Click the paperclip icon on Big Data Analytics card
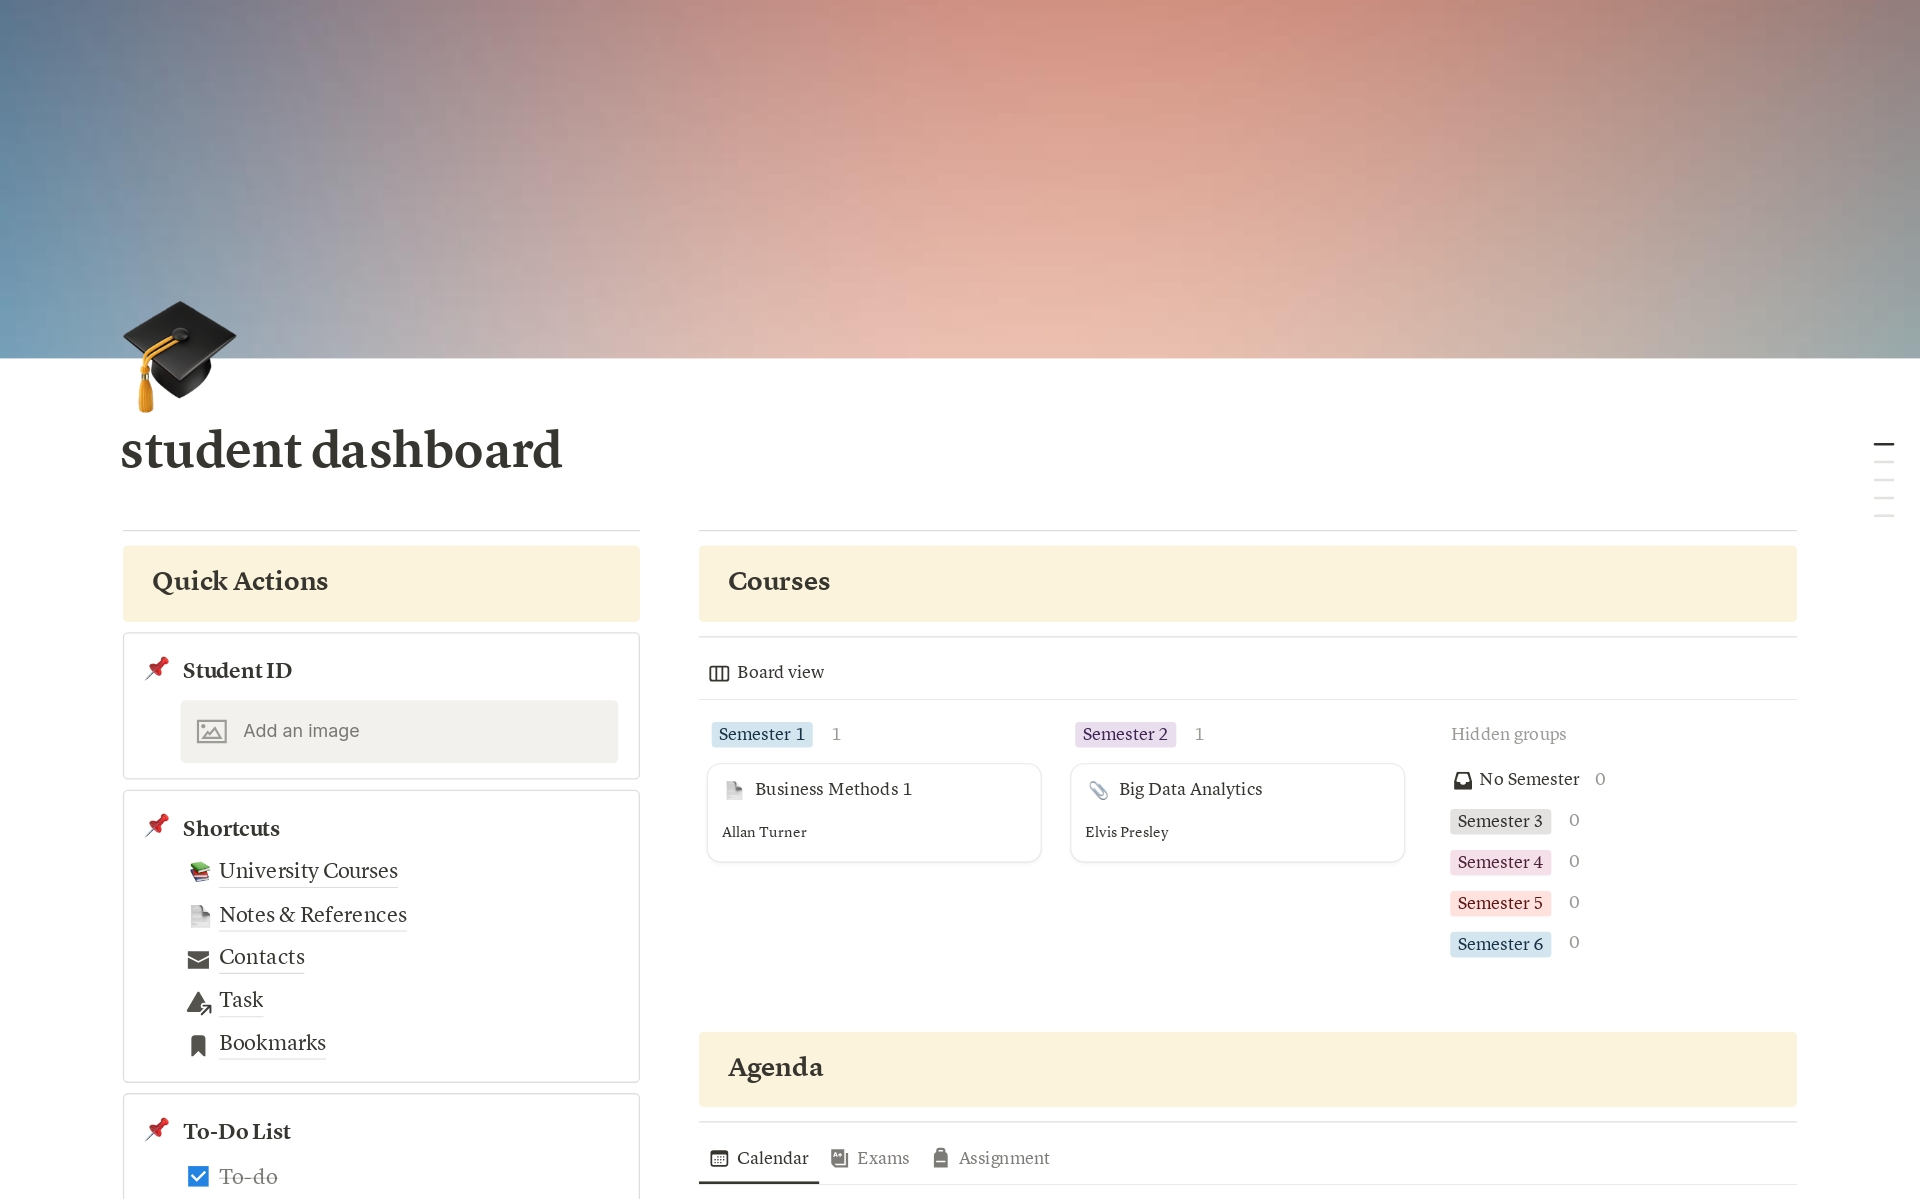 pyautogui.click(x=1098, y=789)
